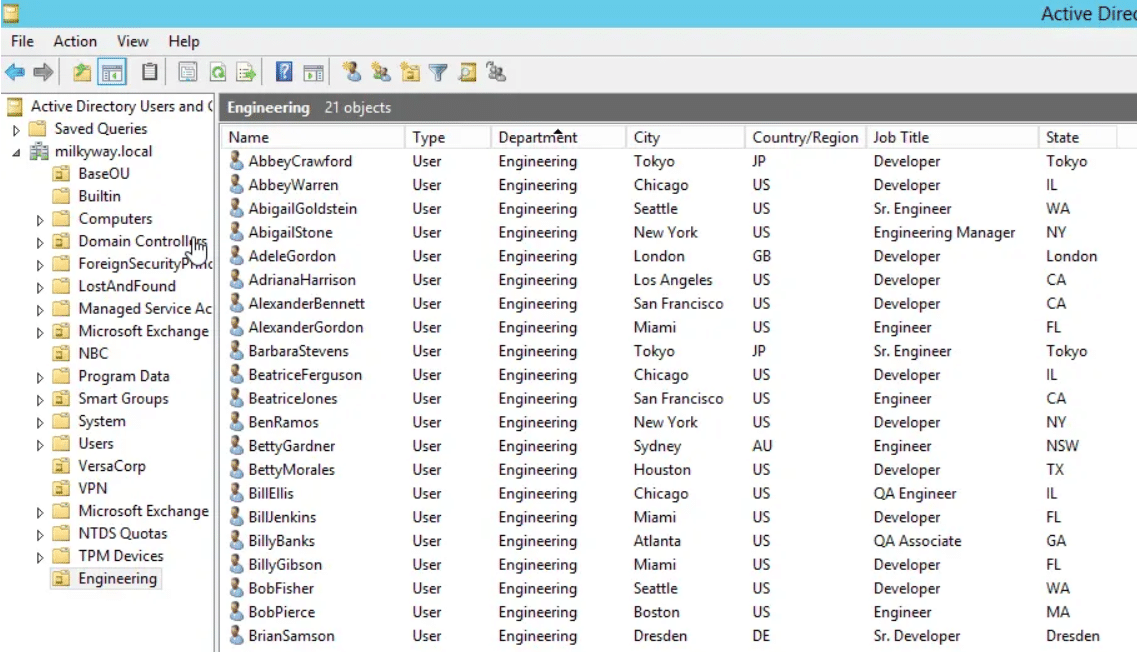The width and height of the screenshot is (1137, 652).
Task: Sort by the State column header
Action: point(1077,137)
